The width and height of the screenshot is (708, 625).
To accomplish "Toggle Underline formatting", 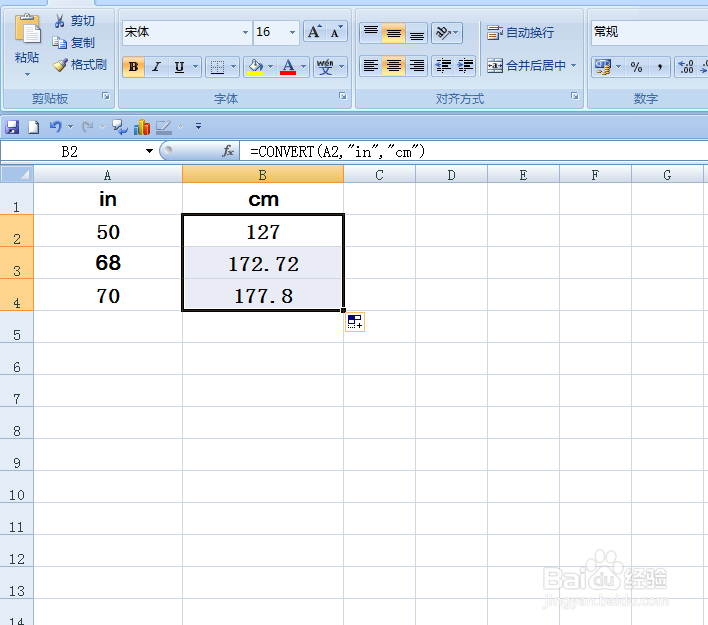I will click(x=179, y=67).
